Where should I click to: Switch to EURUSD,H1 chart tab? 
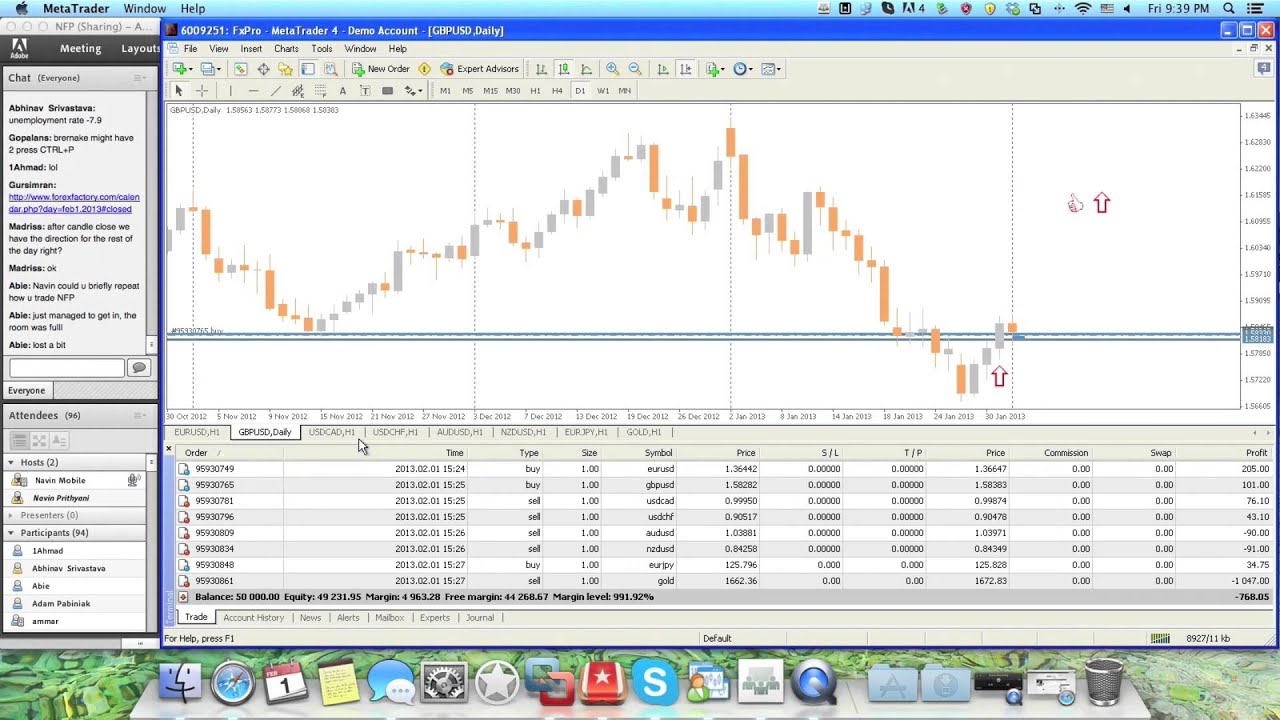tap(197, 432)
